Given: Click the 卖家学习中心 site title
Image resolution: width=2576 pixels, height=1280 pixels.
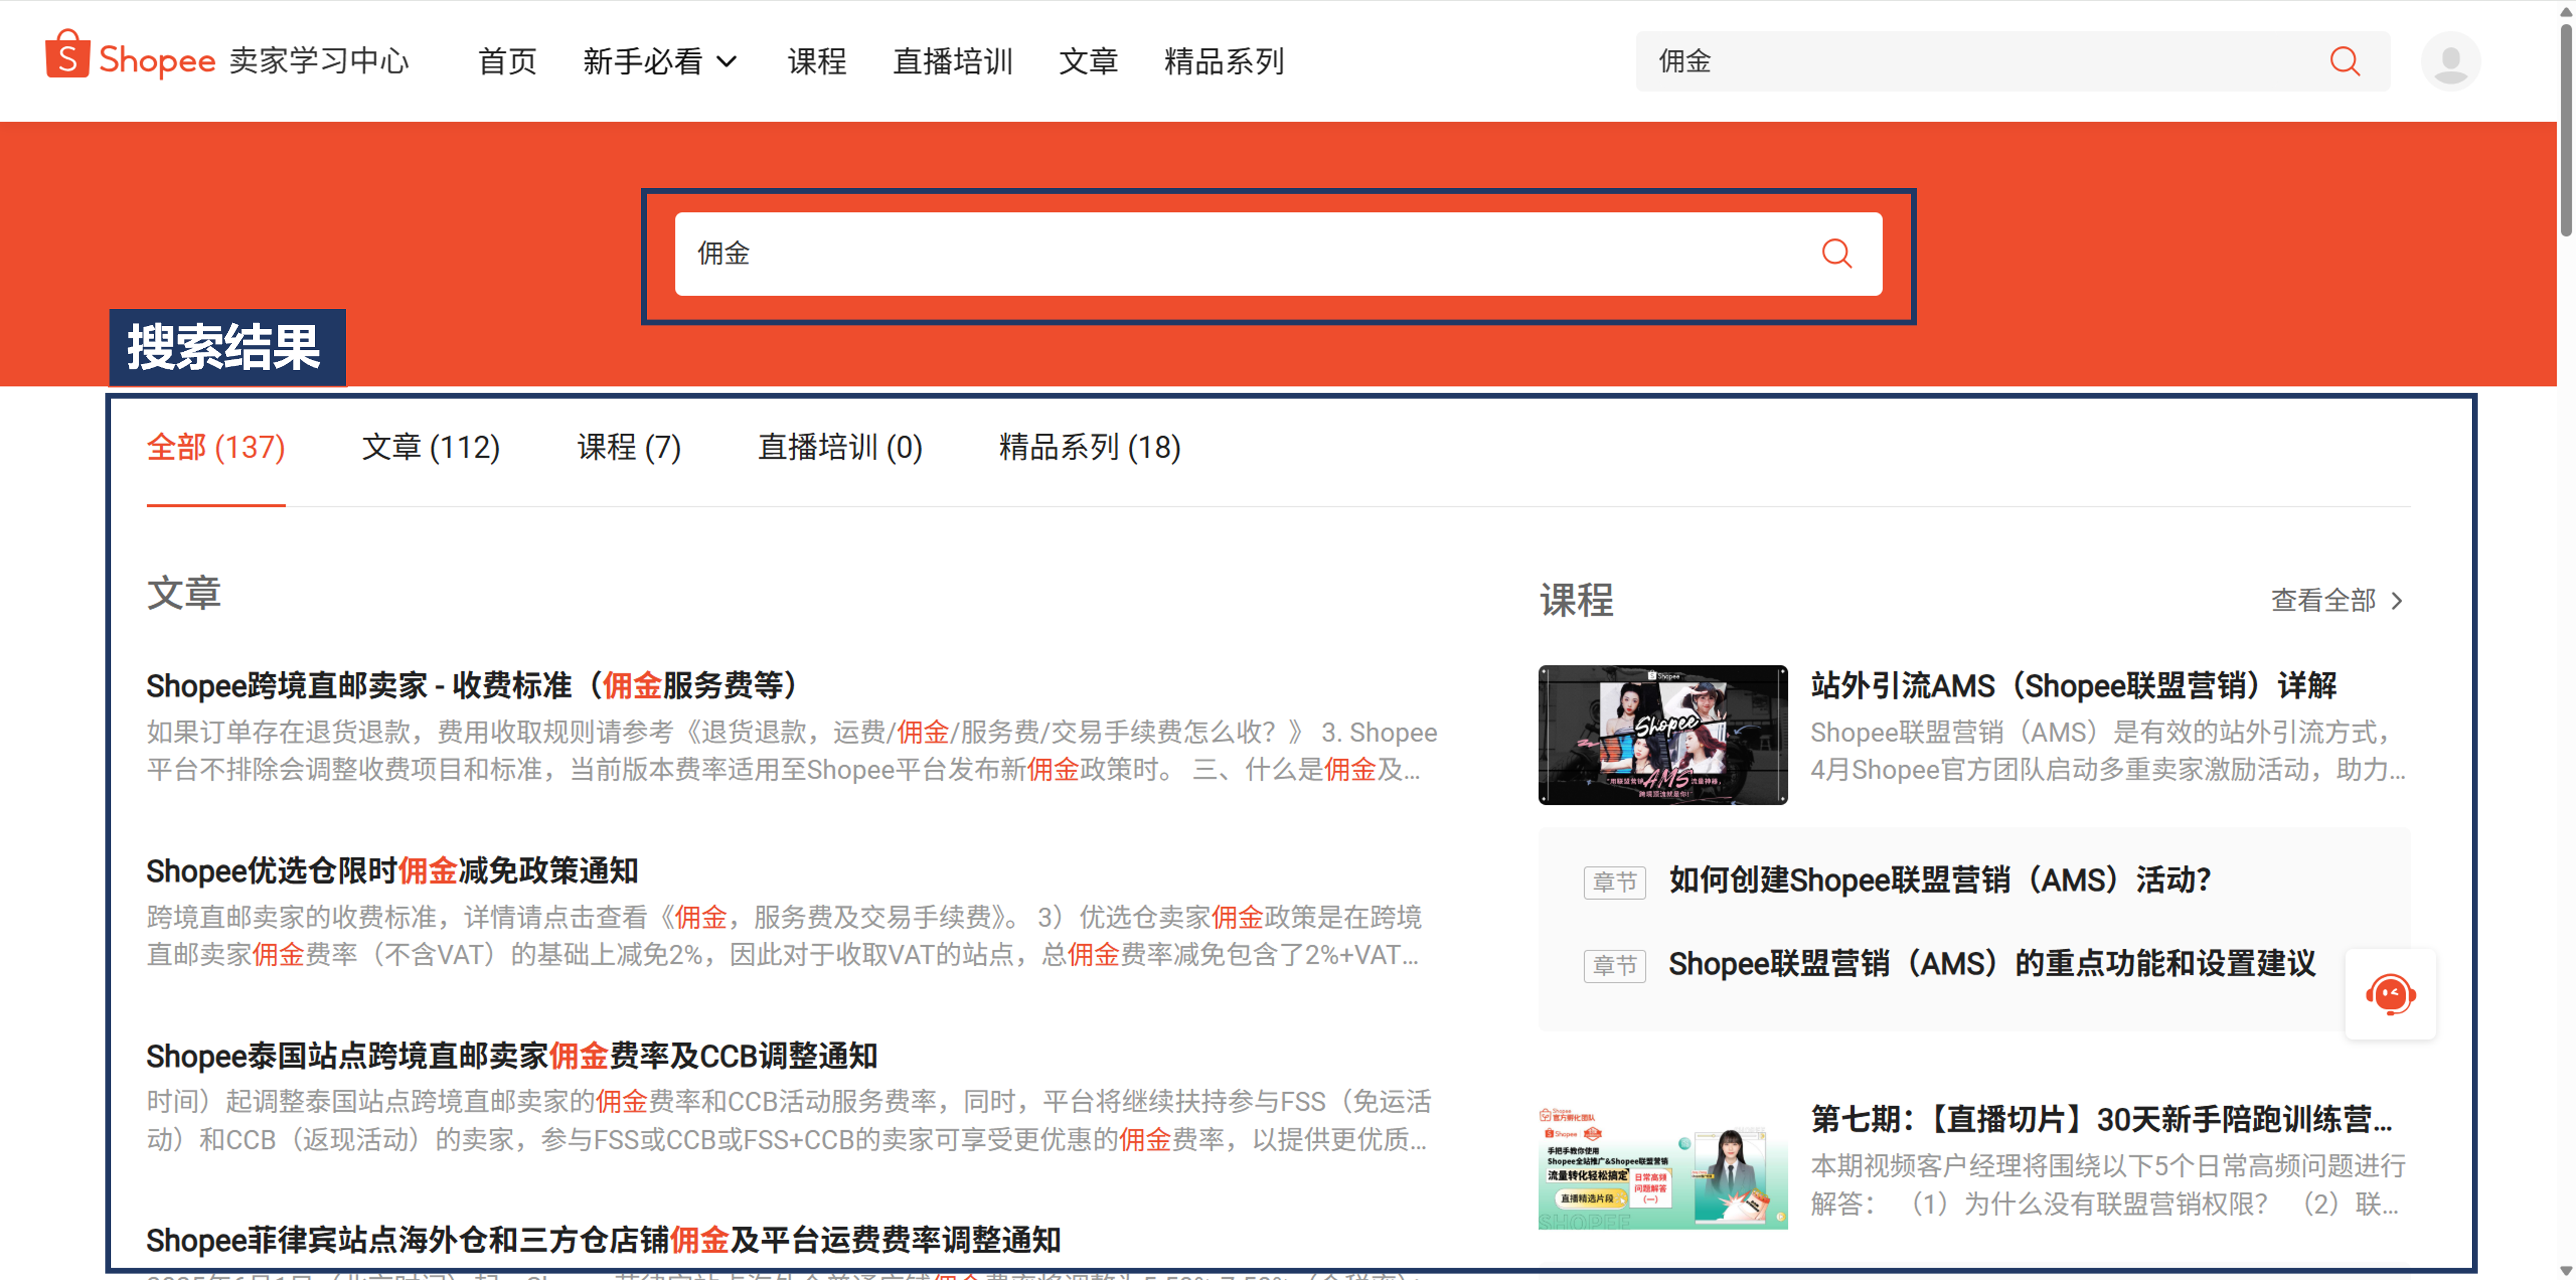Looking at the screenshot, I should 319,61.
